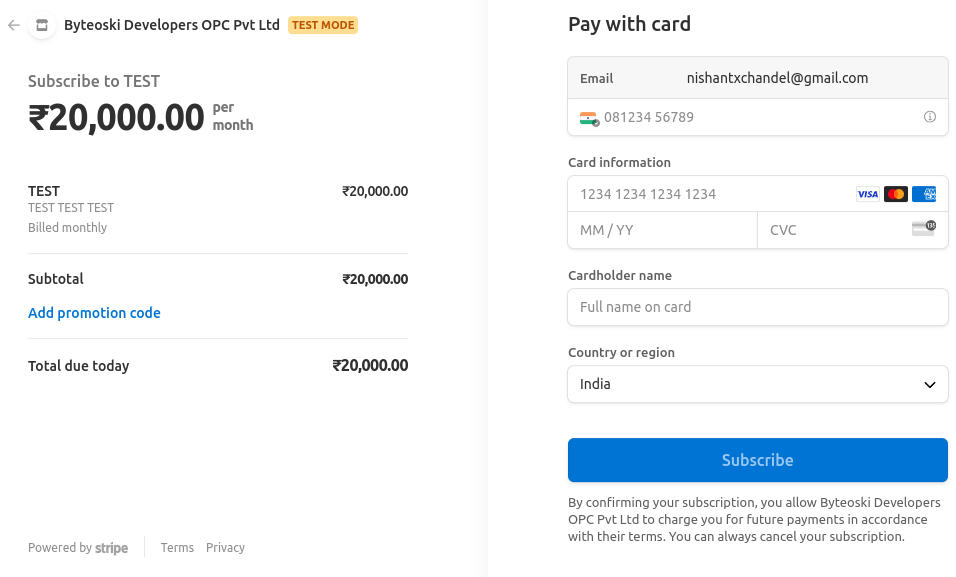Click the CVC card hint icon
The width and height of the screenshot is (956, 577).
924,229
